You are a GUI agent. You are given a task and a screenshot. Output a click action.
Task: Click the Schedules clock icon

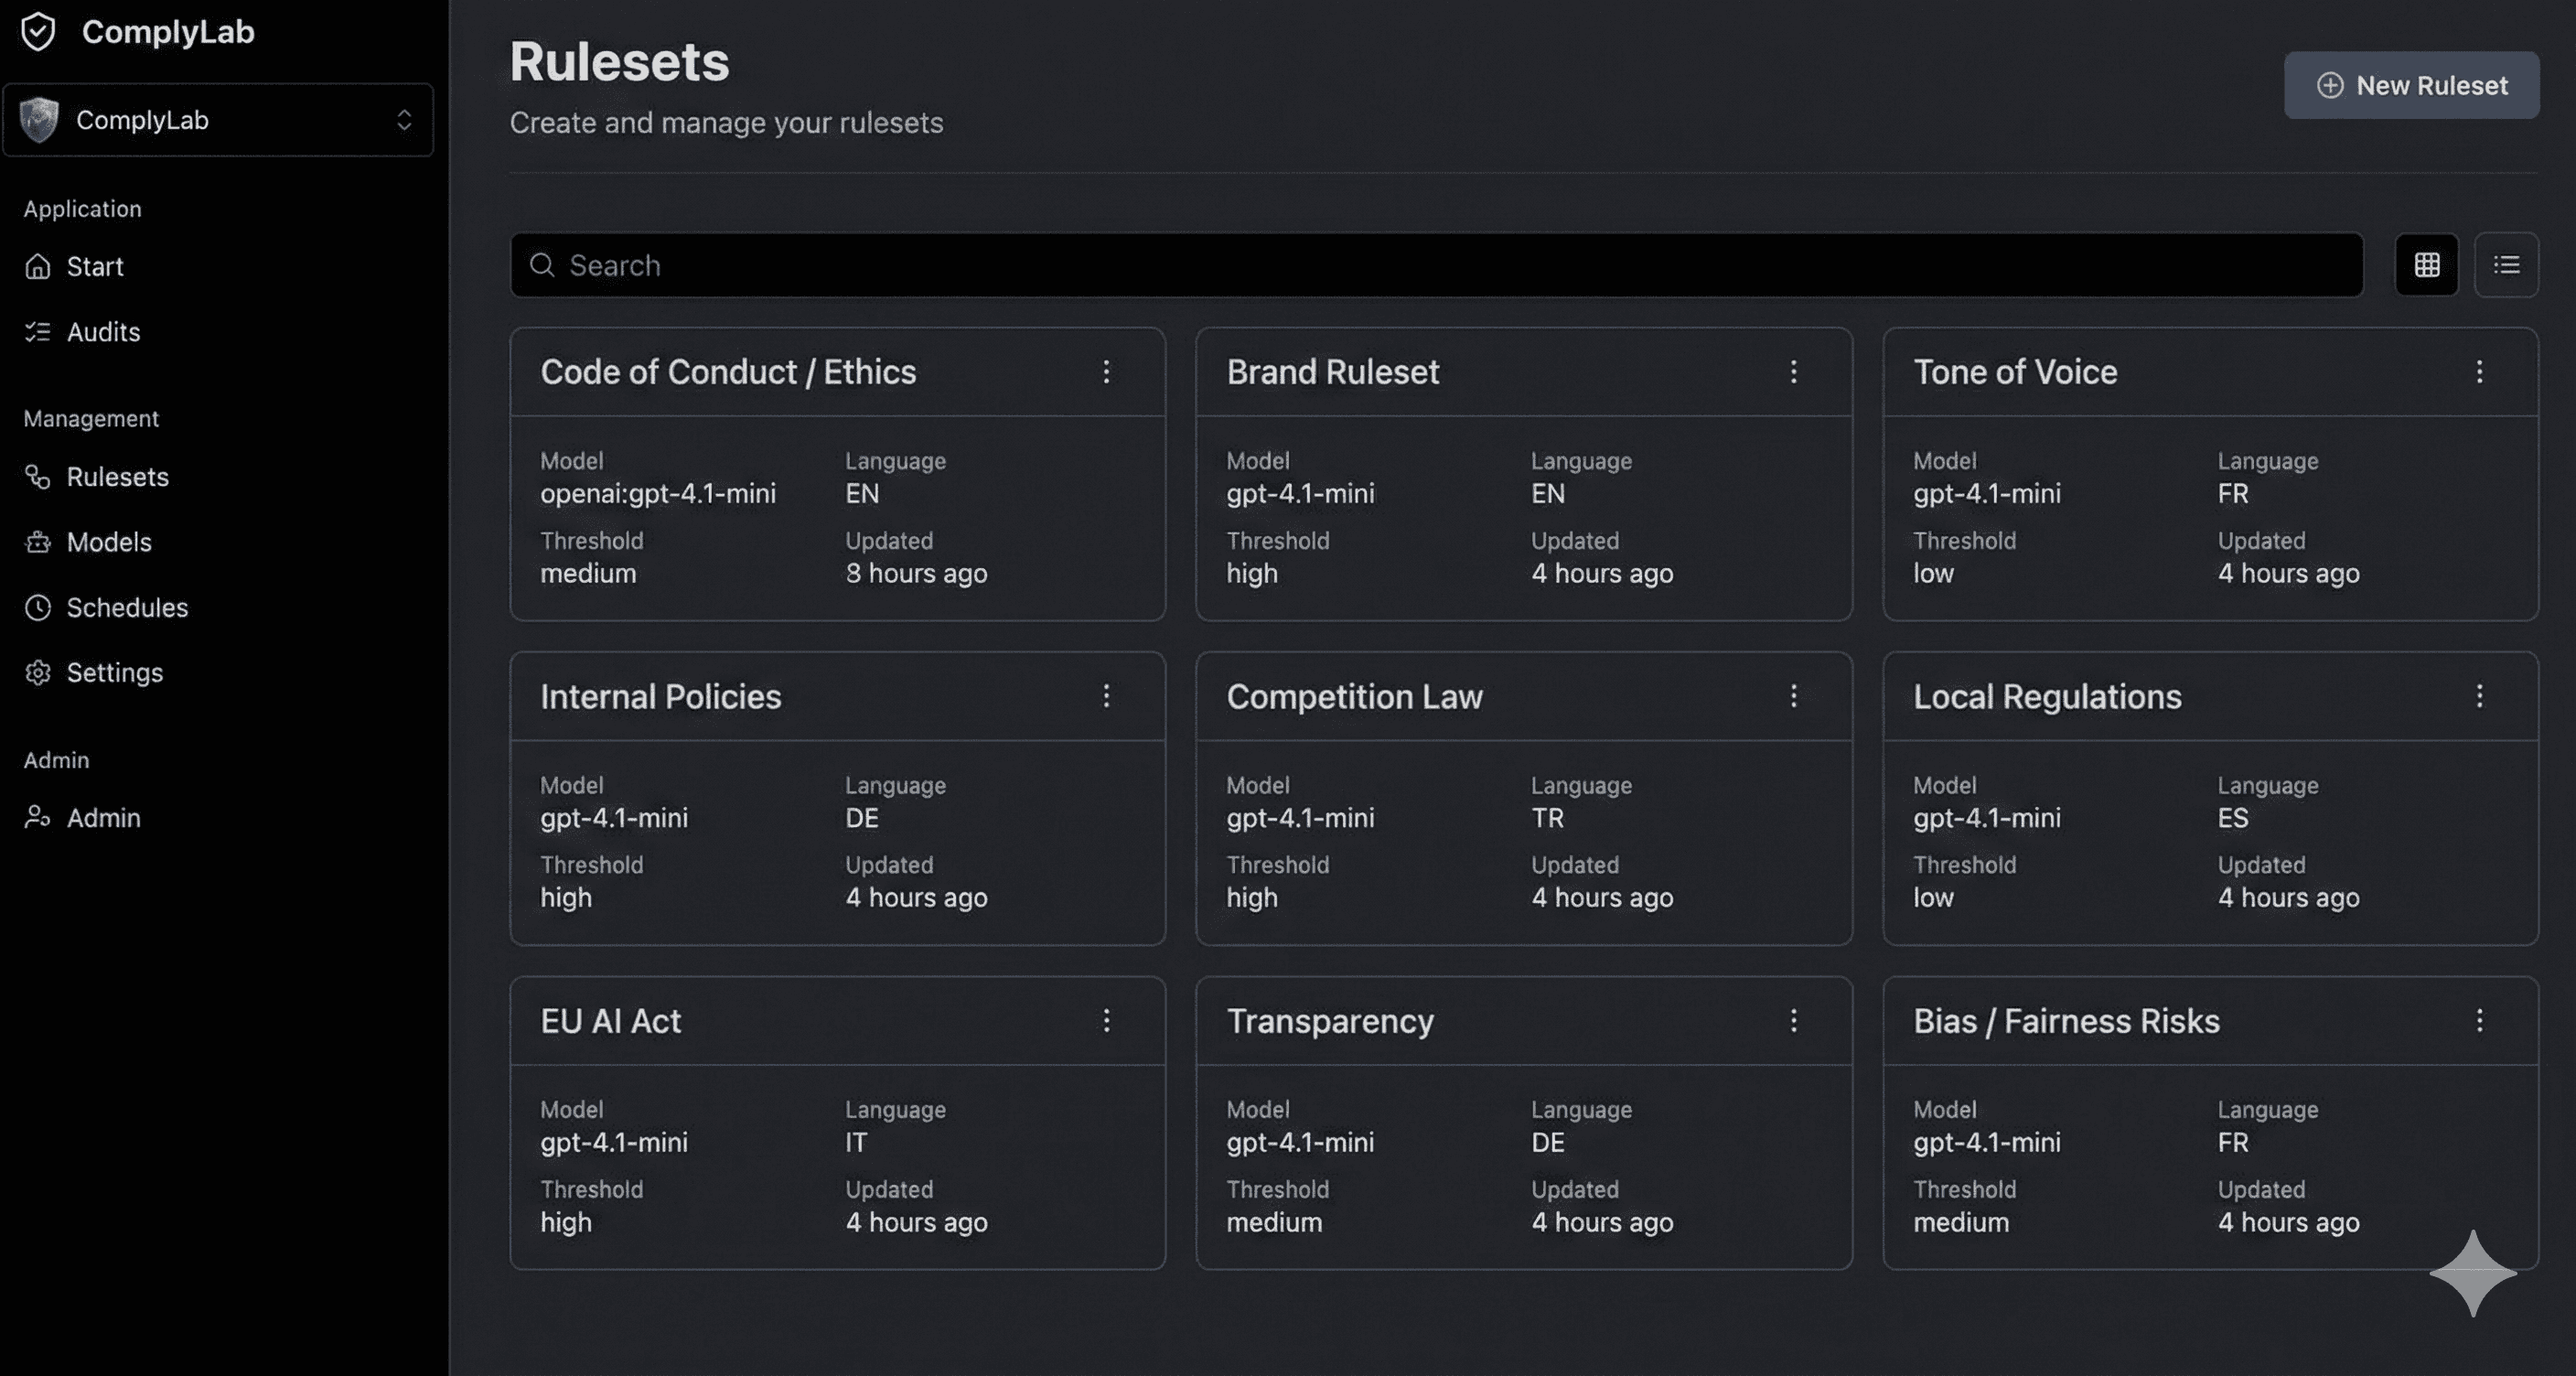[38, 608]
